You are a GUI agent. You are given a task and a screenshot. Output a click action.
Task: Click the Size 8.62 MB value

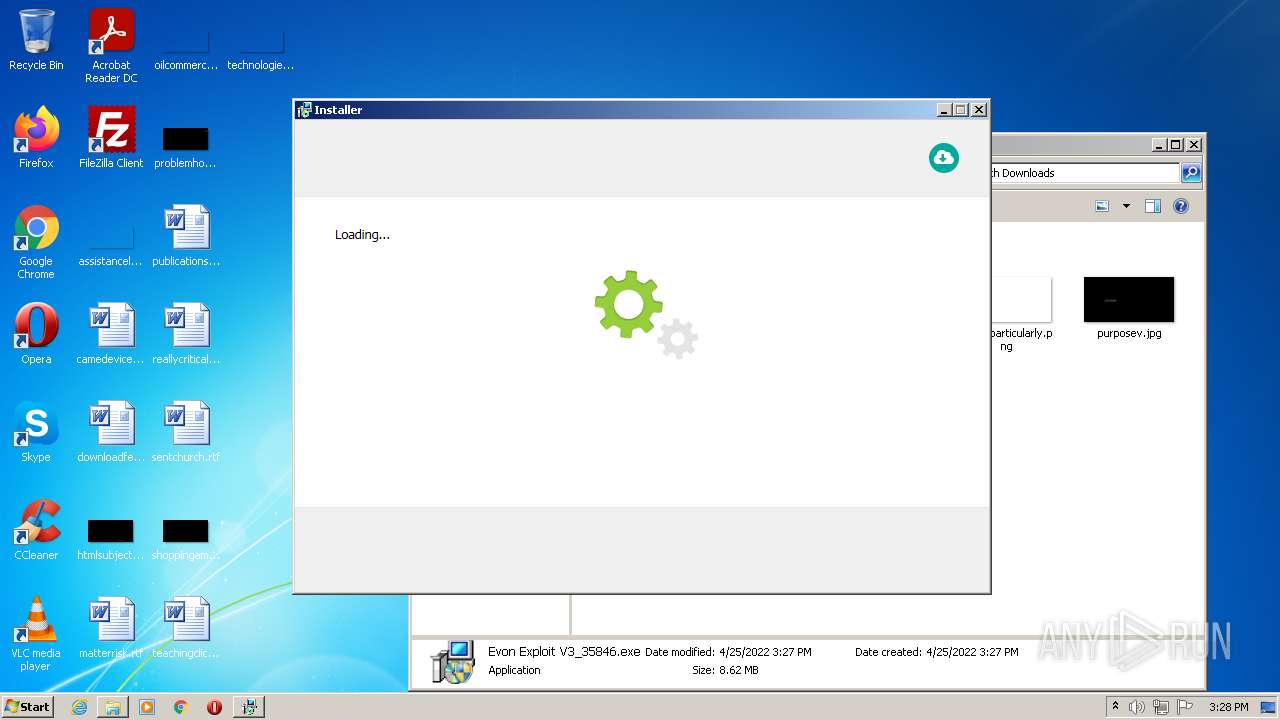click(x=739, y=670)
